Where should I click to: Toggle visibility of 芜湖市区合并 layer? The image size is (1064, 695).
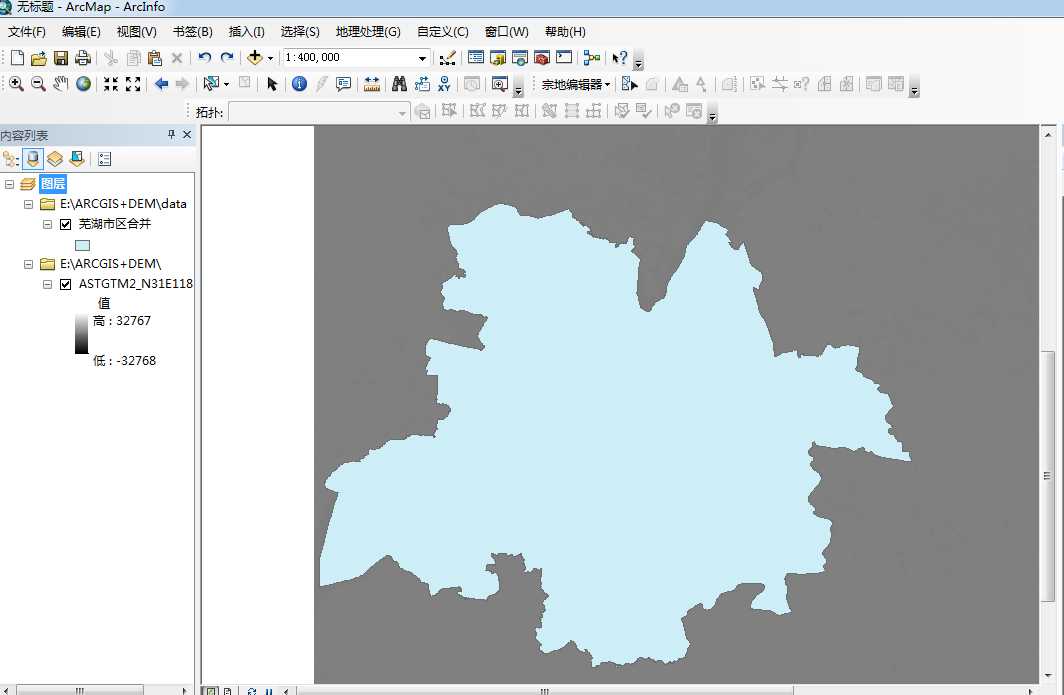click(66, 224)
